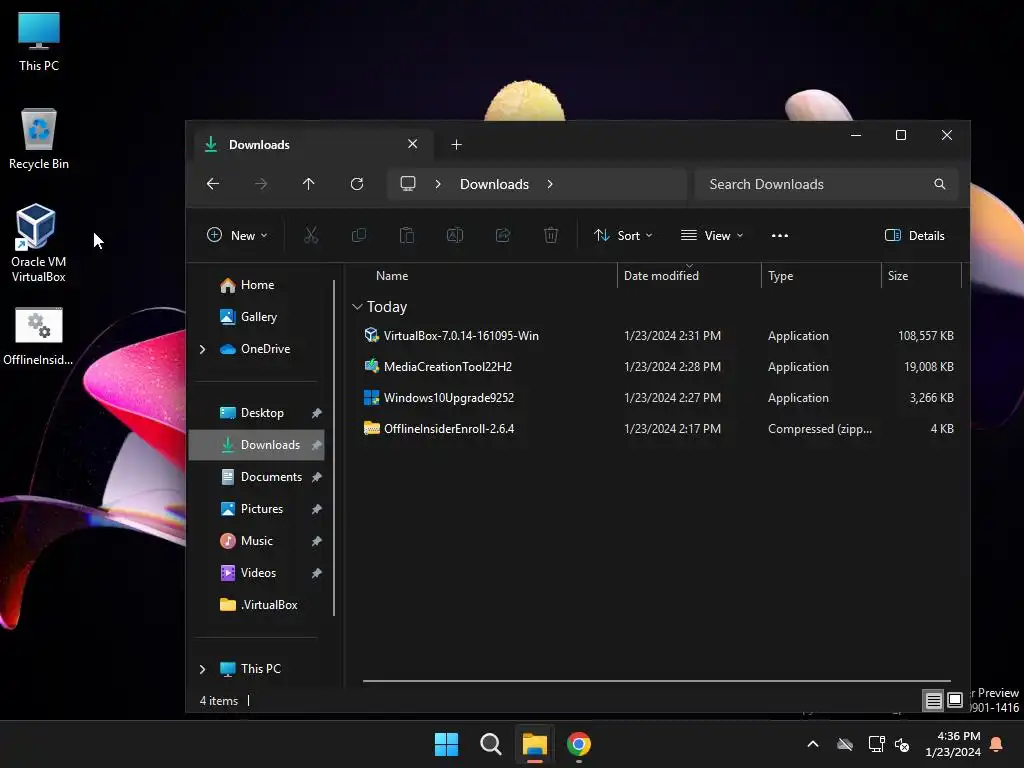Select MediaCreationTool22H2 file

[x=656, y=367]
